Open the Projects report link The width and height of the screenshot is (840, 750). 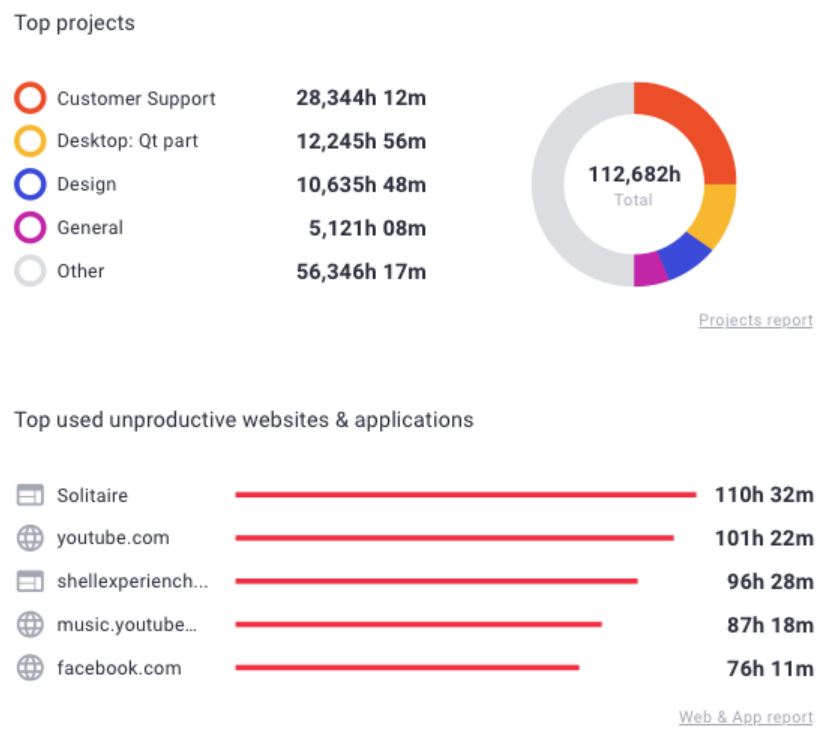pos(756,320)
